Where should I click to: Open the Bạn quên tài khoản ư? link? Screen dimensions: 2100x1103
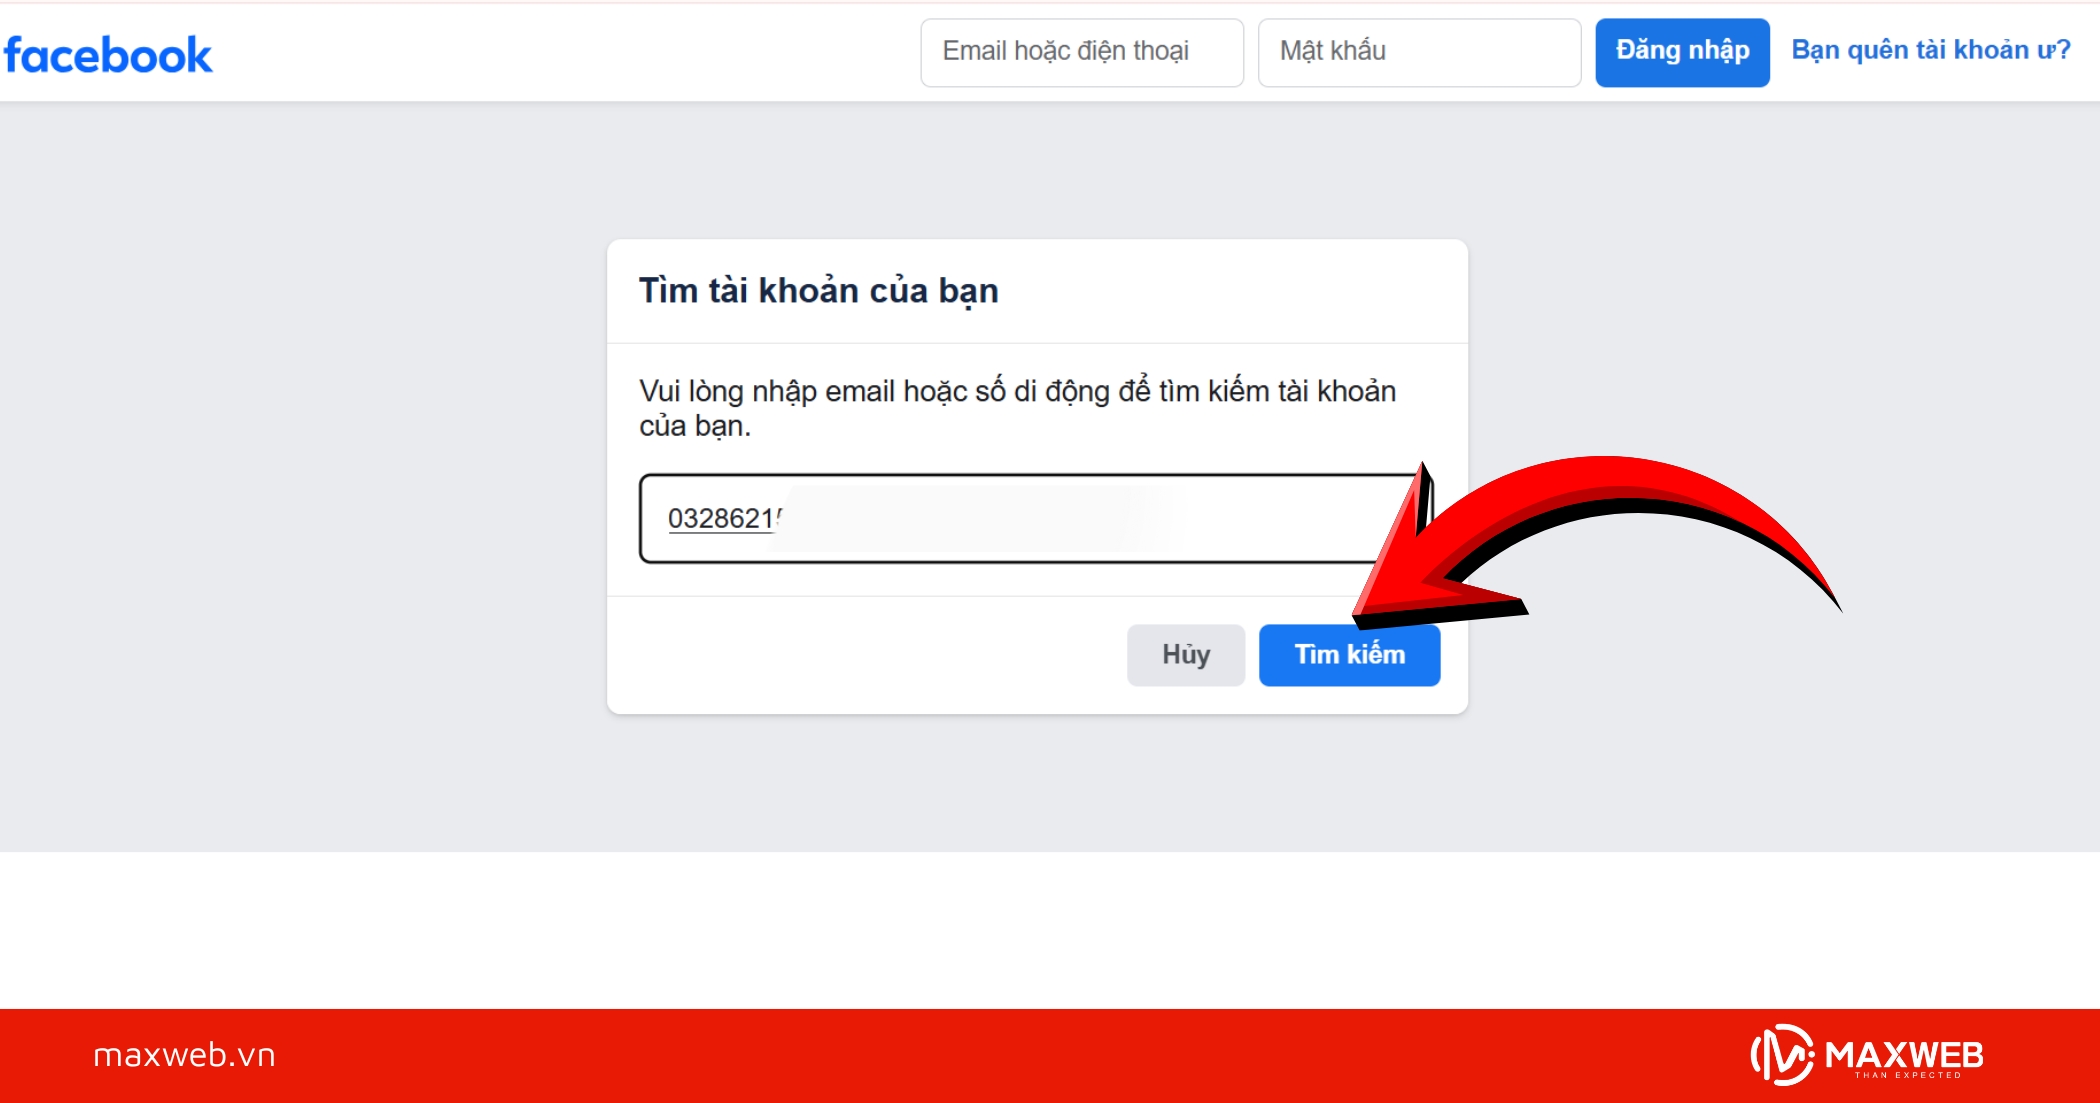click(1931, 50)
